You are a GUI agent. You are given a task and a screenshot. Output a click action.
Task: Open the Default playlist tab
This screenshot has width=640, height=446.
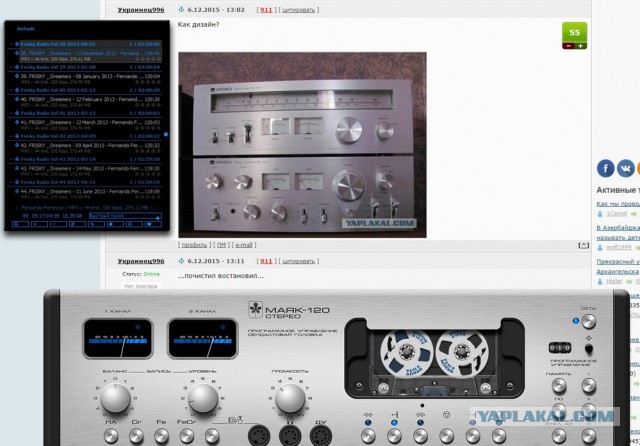point(25,29)
